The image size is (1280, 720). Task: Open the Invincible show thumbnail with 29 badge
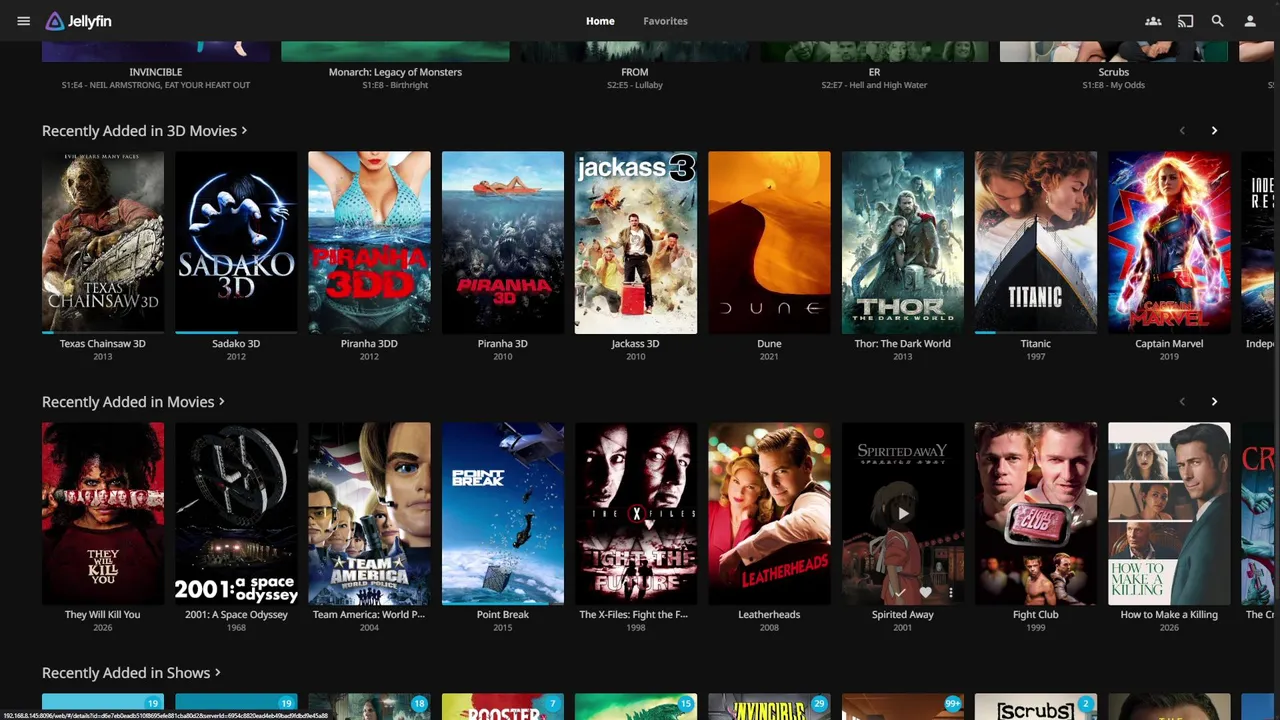point(769,706)
